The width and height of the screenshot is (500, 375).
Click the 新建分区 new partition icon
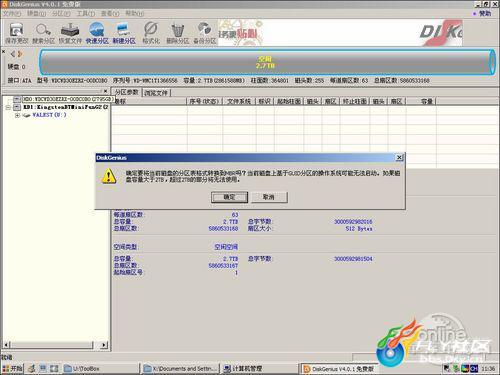tap(124, 33)
